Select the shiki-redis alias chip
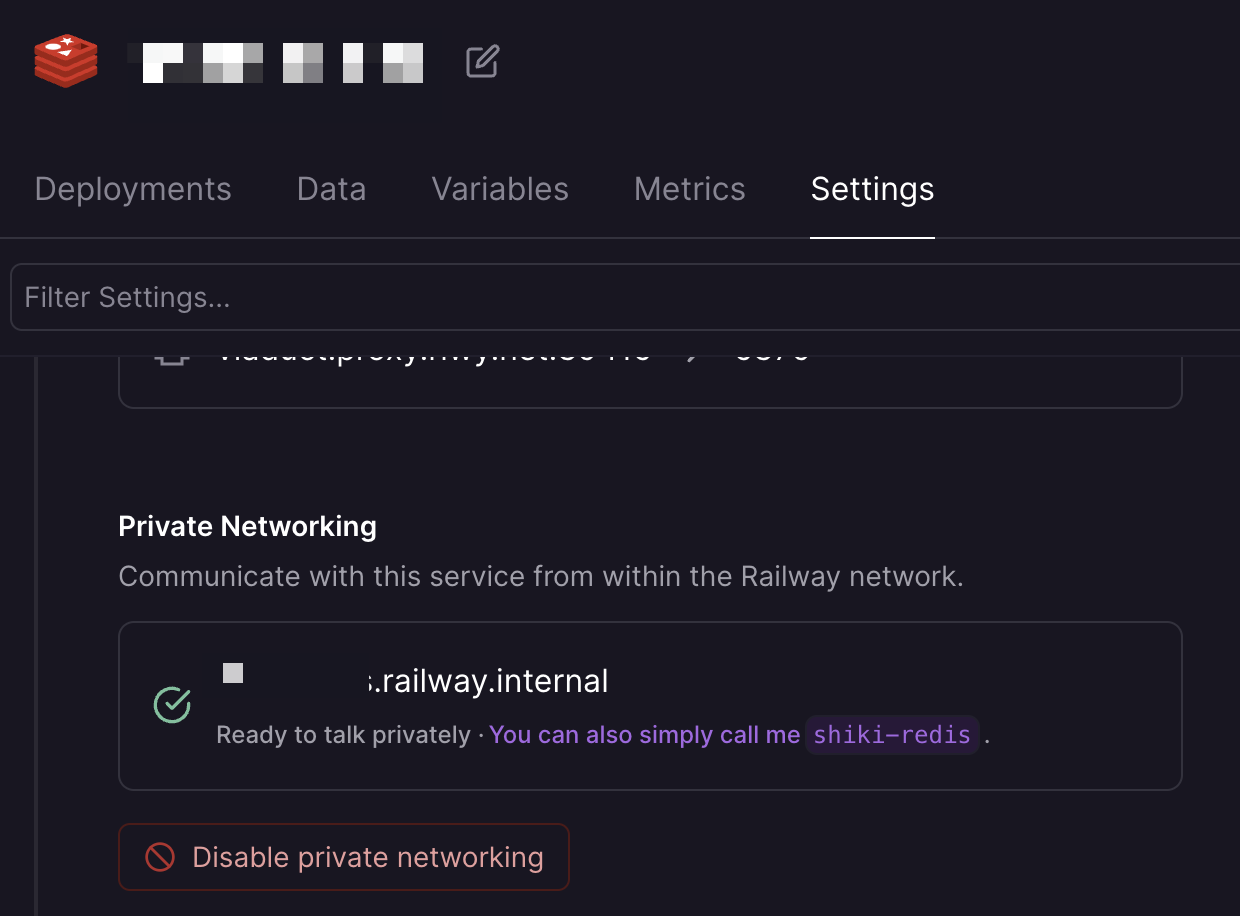This screenshot has height=916, width=1240. click(891, 735)
